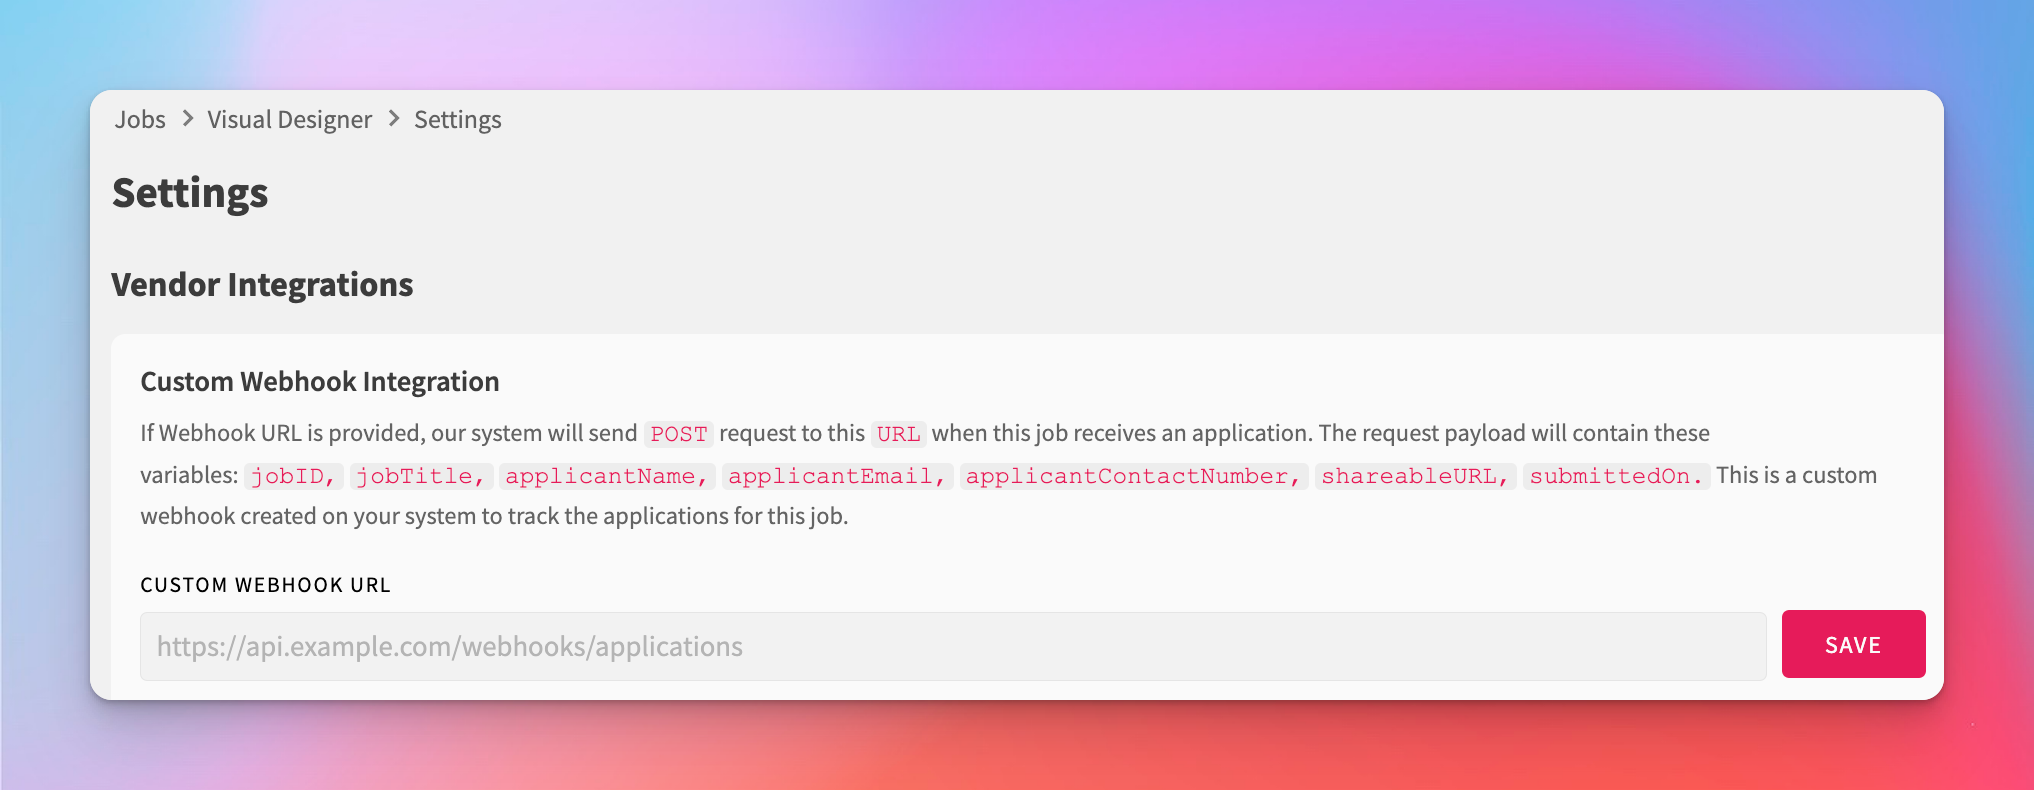
Task: Click the chevron before Settings breadcrumb
Action: [394, 119]
